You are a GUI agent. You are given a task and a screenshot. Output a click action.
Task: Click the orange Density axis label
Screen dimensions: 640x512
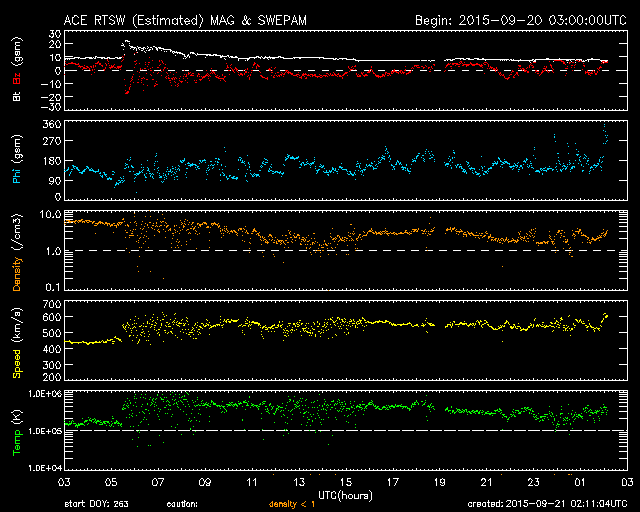point(17,249)
